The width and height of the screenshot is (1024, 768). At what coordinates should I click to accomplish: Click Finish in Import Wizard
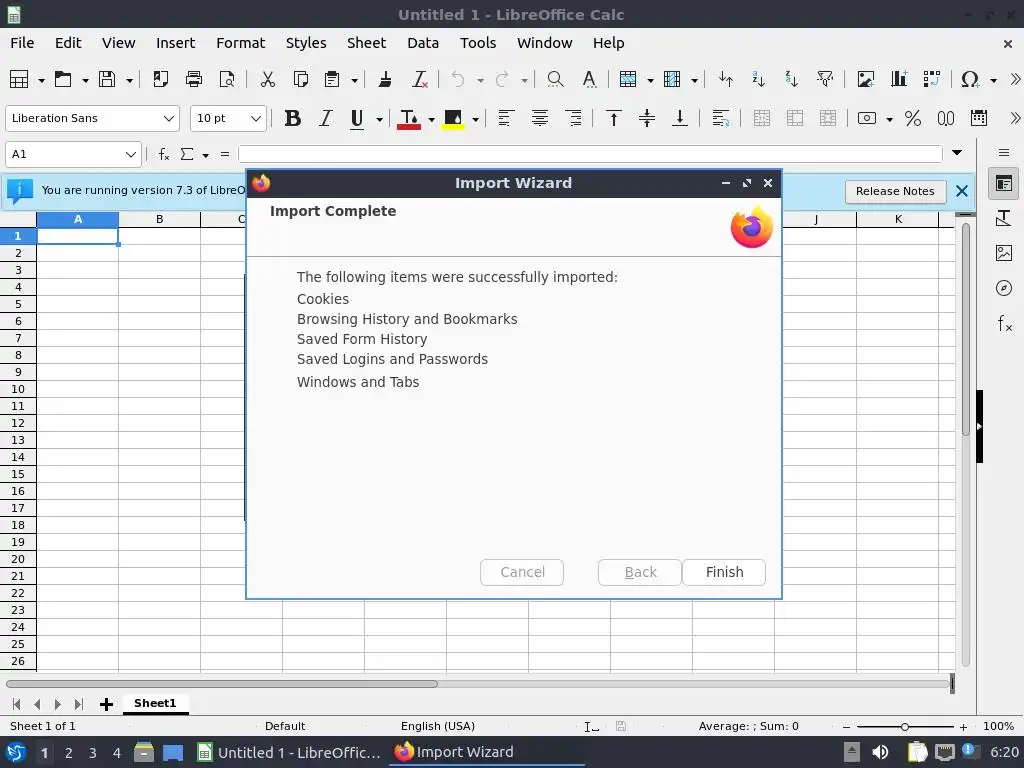tap(724, 572)
